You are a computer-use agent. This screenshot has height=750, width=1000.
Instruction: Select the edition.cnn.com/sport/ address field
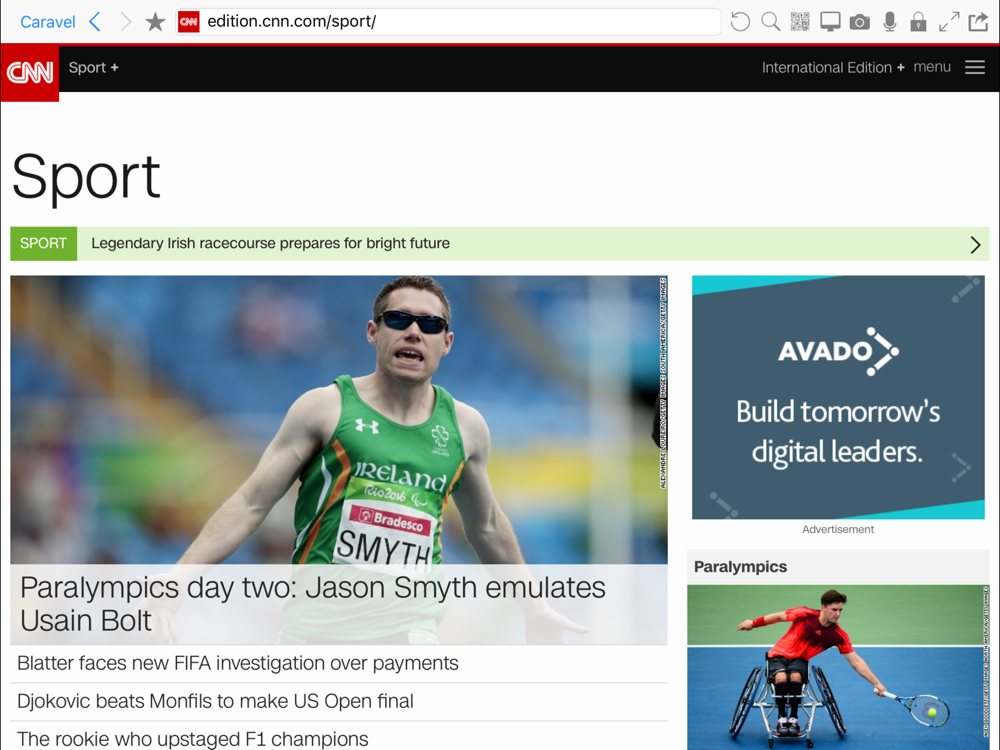pos(448,22)
